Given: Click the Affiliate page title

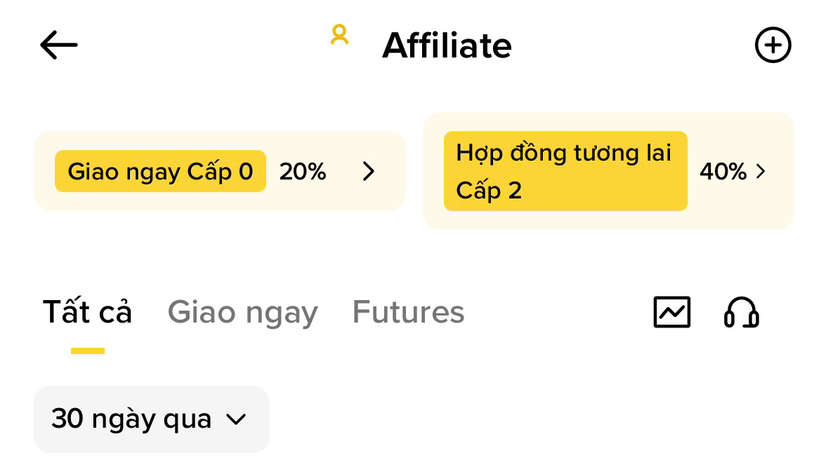Looking at the screenshot, I should pos(446,46).
